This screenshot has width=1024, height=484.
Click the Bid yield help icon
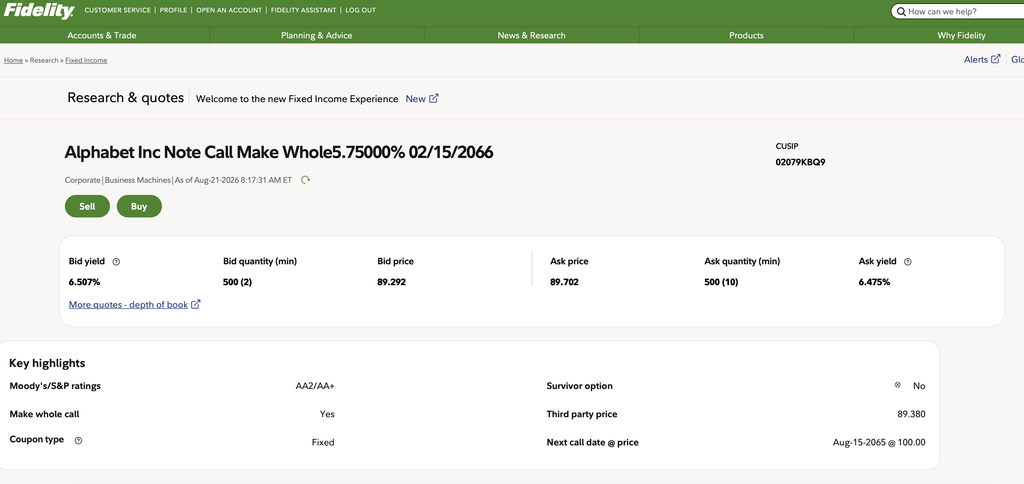pos(116,262)
